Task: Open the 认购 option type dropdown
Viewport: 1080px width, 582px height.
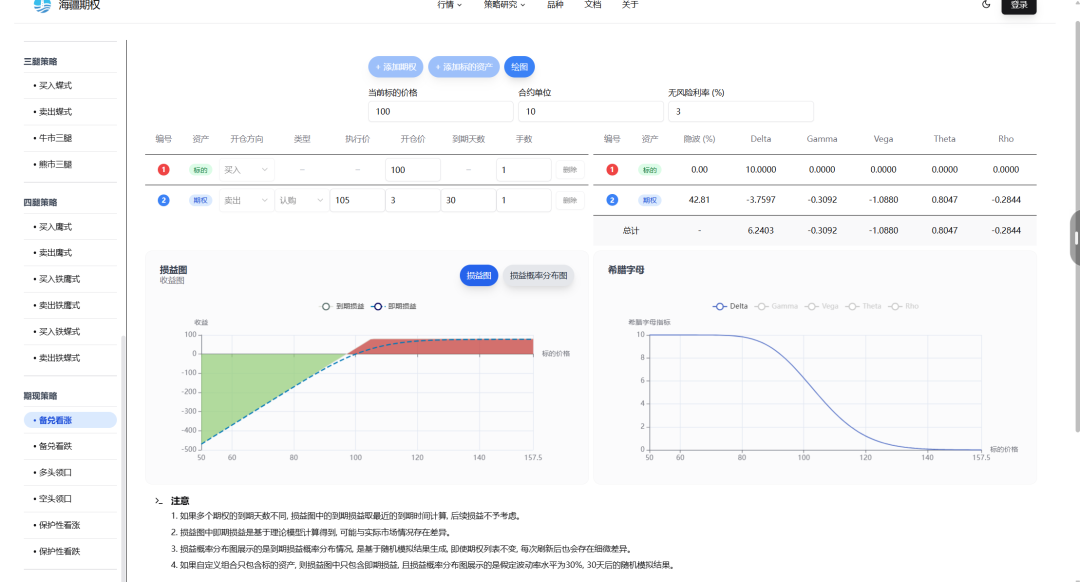Action: [x=299, y=200]
